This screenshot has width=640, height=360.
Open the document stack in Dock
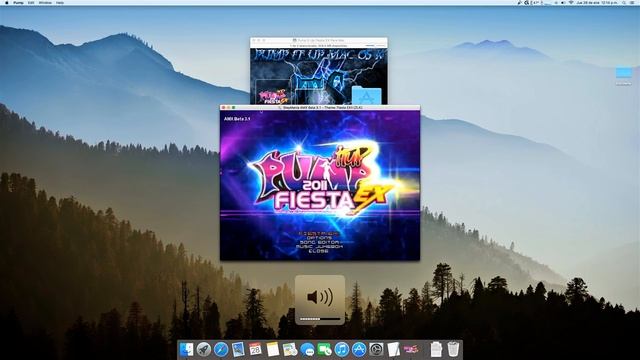pos(436,349)
